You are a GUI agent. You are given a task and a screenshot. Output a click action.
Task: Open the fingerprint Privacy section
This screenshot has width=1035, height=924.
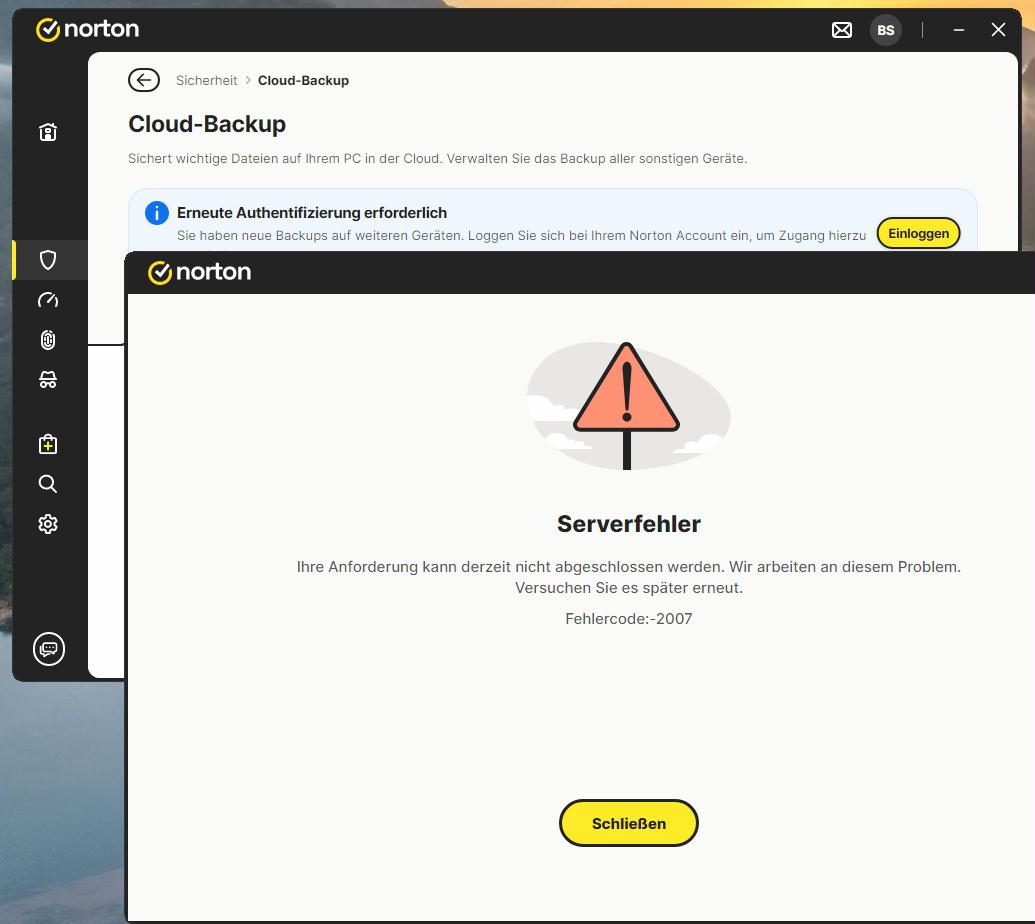(x=48, y=340)
